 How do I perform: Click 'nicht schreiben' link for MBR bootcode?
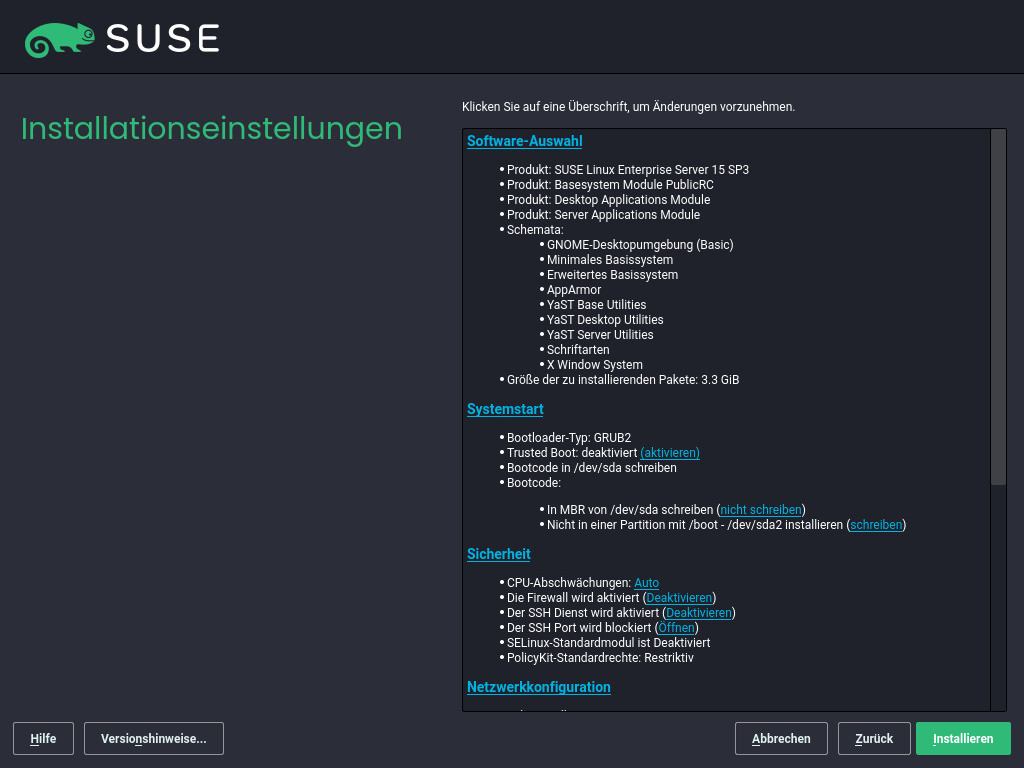click(761, 509)
